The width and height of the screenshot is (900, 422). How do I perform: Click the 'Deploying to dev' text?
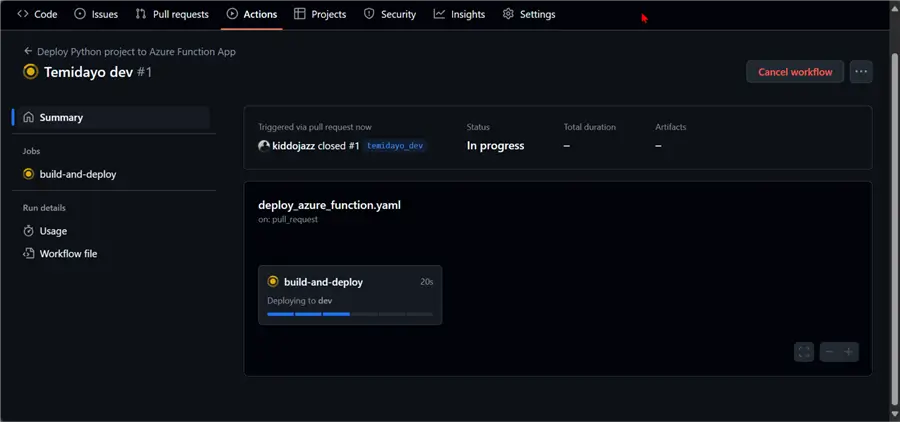pos(300,300)
